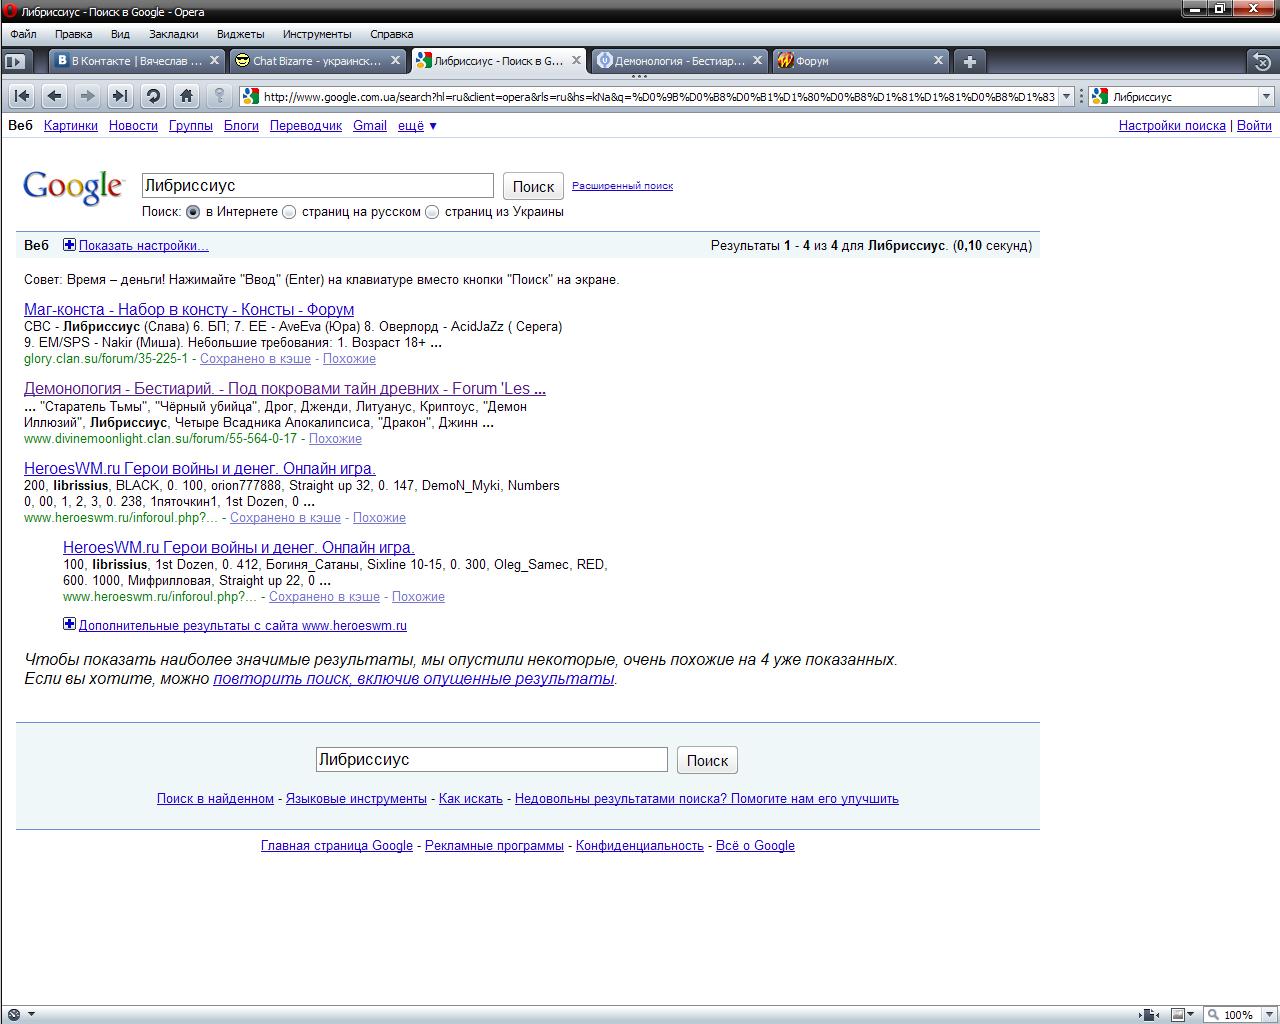Open the Home page icon
1280x1024 pixels.
(x=186, y=96)
